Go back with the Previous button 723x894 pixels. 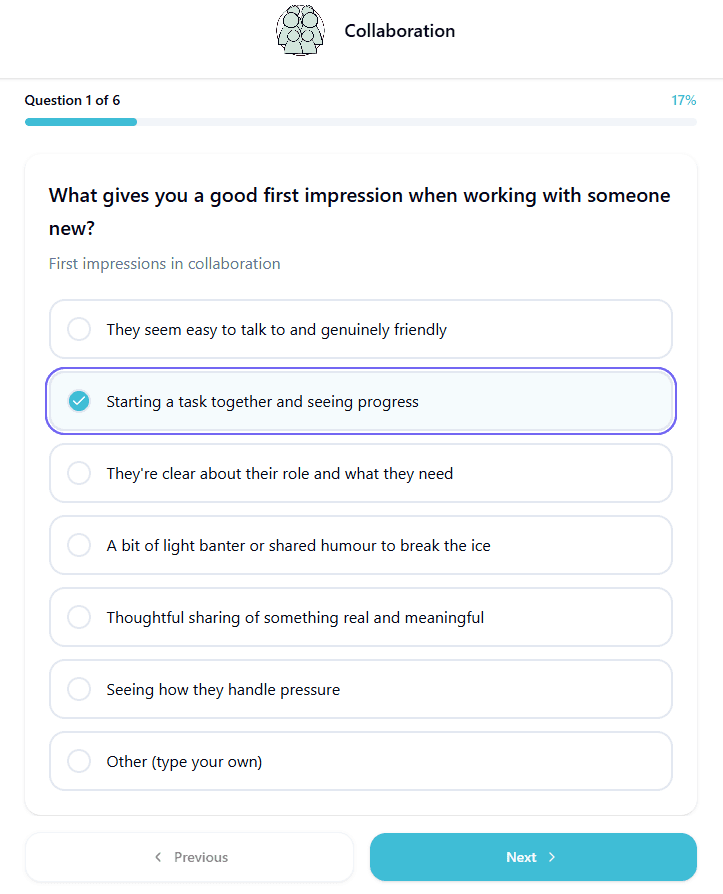pos(190,857)
